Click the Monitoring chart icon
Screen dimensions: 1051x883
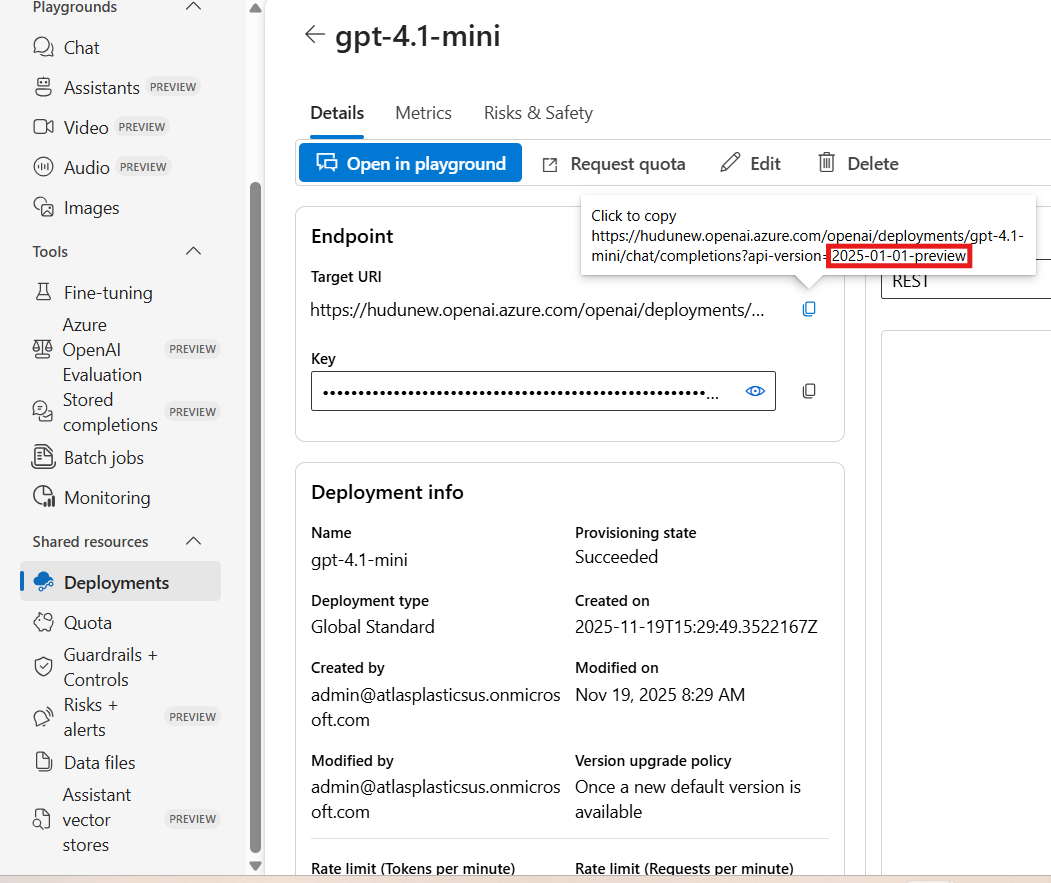pyautogui.click(x=44, y=497)
